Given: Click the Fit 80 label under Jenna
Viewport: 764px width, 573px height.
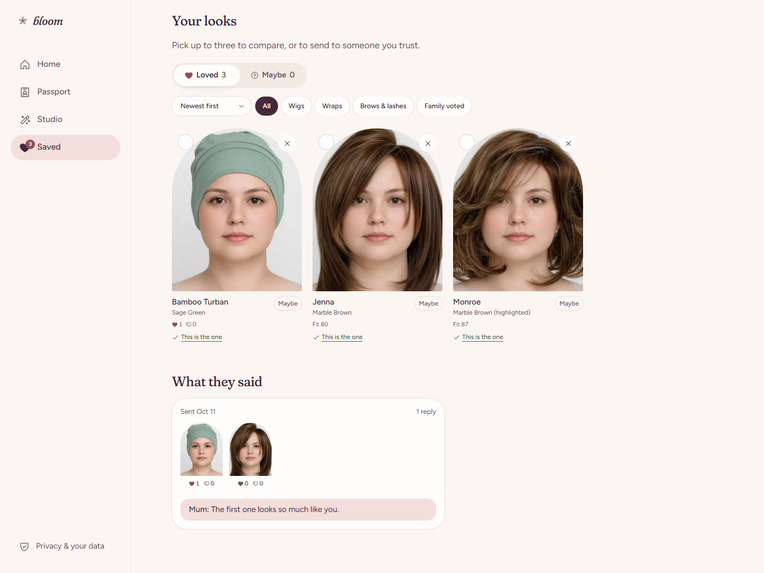Looking at the screenshot, I should (x=320, y=325).
